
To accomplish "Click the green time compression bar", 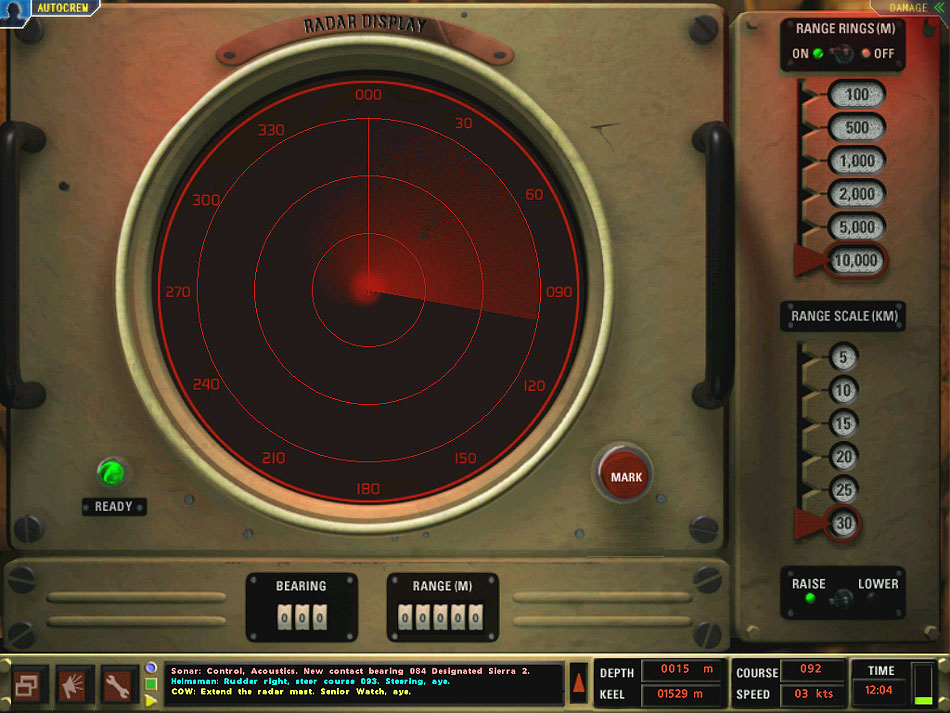I will pos(923,700).
